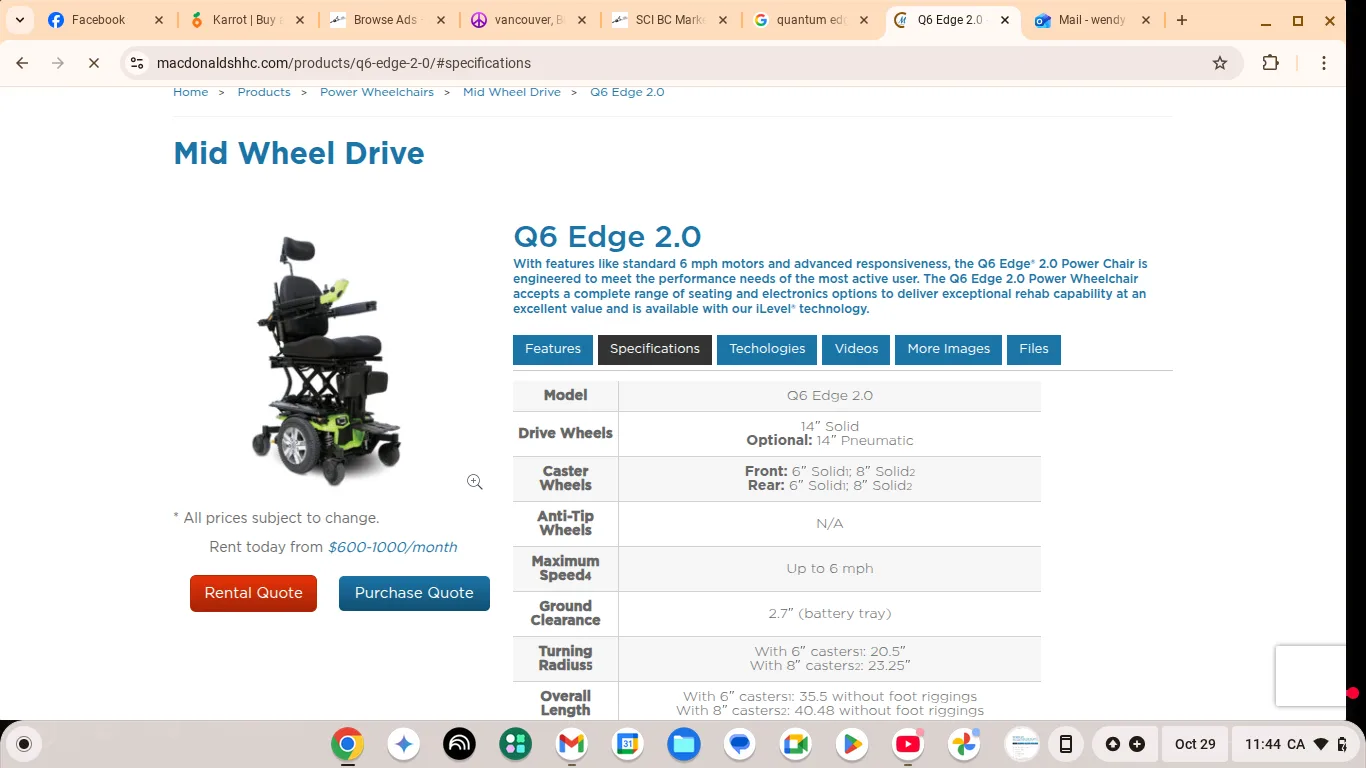The width and height of the screenshot is (1366, 768).
Task: Open the Gmail app from the shelf
Action: pyautogui.click(x=570, y=744)
